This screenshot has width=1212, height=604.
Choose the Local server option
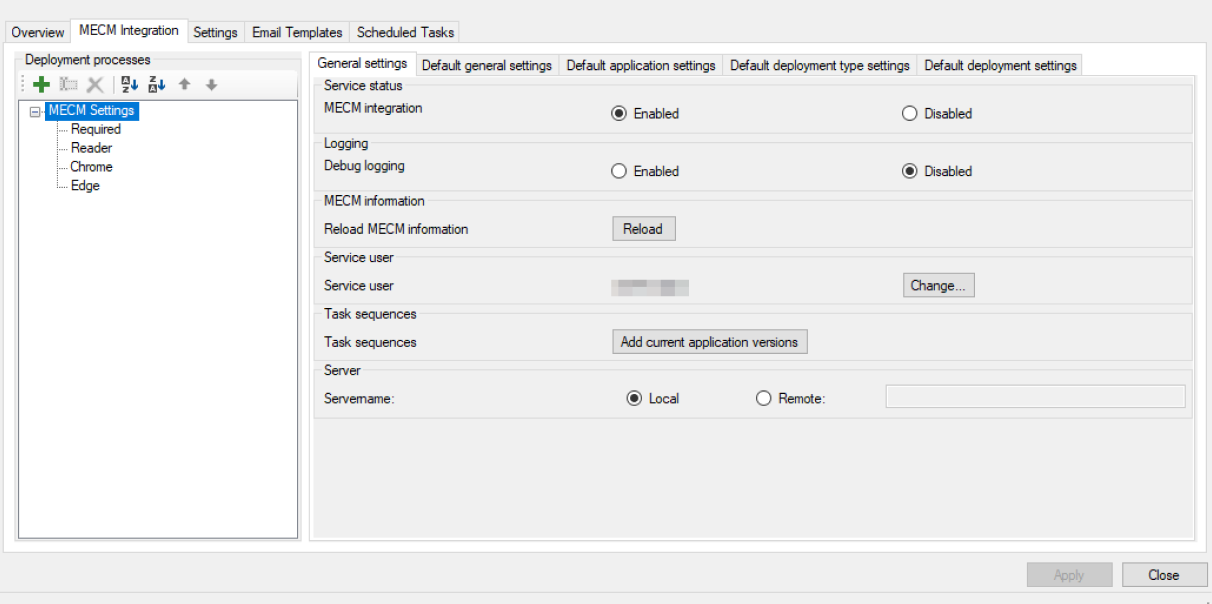[x=653, y=398]
